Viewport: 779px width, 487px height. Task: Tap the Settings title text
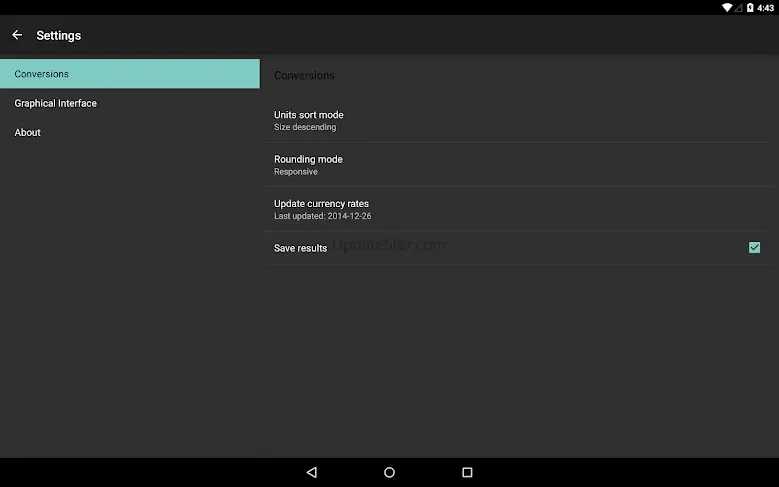point(59,35)
